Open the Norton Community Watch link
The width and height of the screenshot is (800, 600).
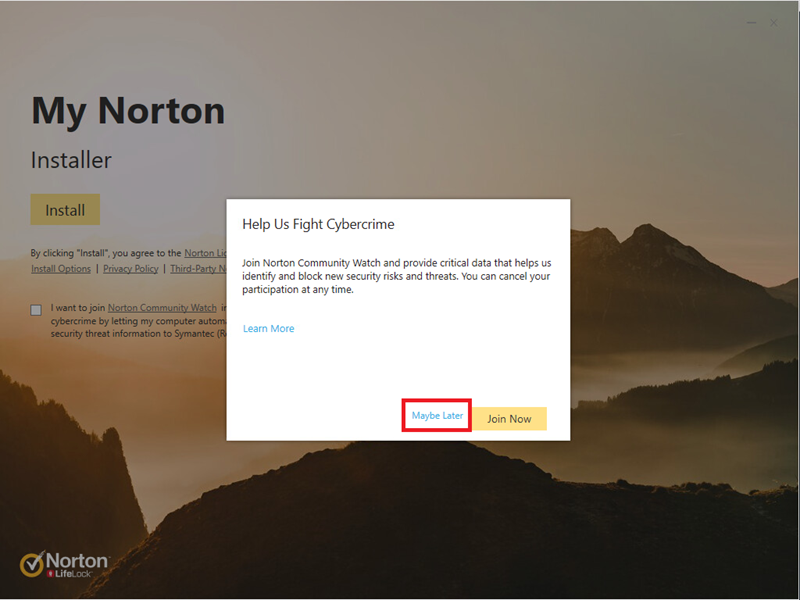point(162,308)
